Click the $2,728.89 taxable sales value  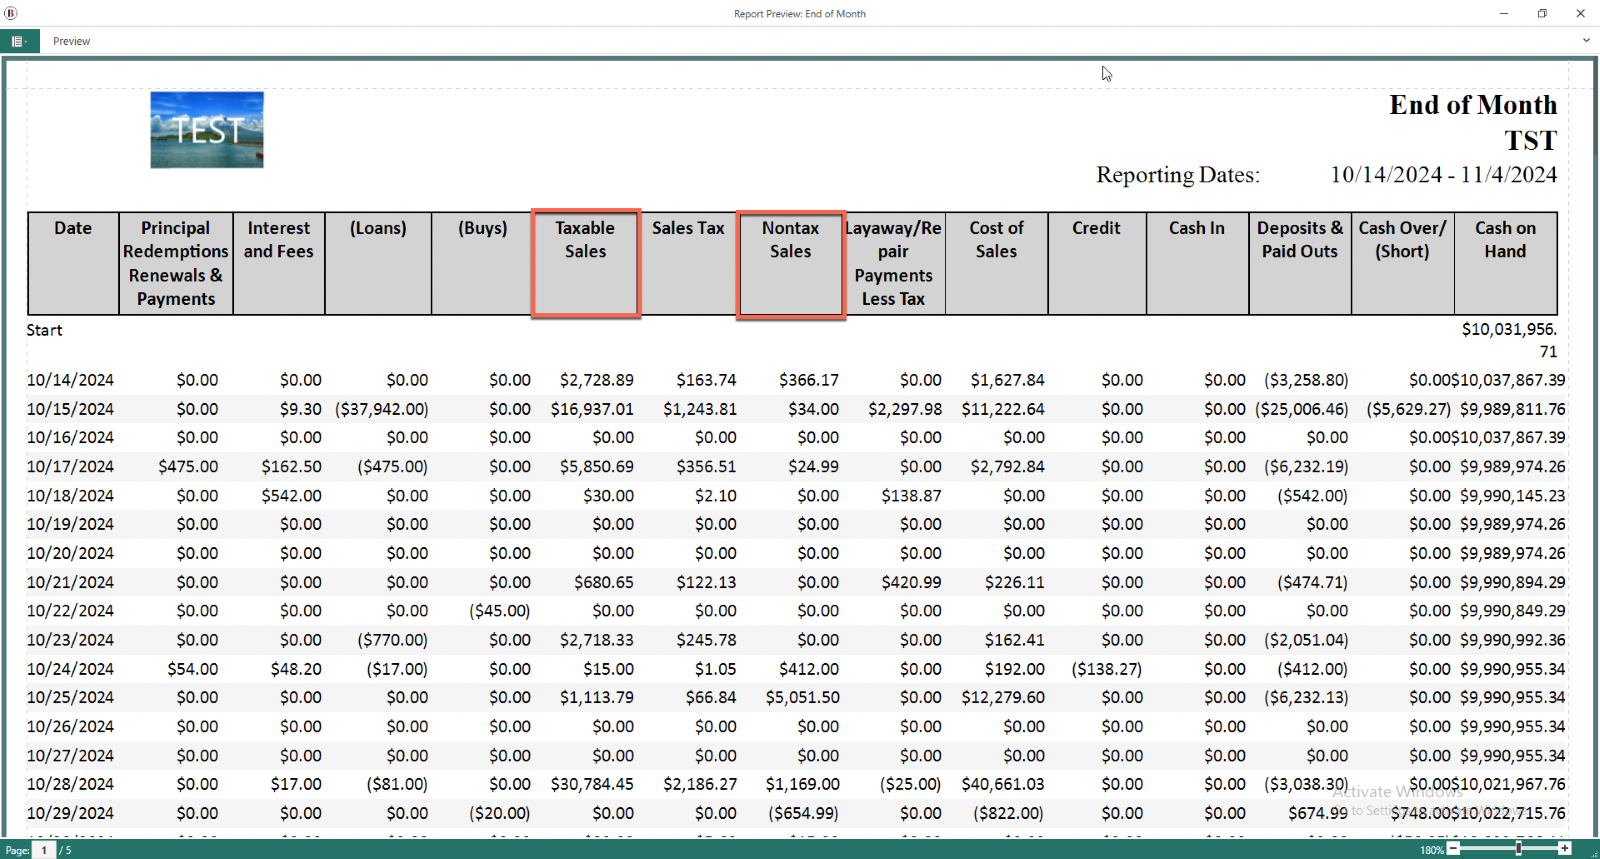coord(597,380)
